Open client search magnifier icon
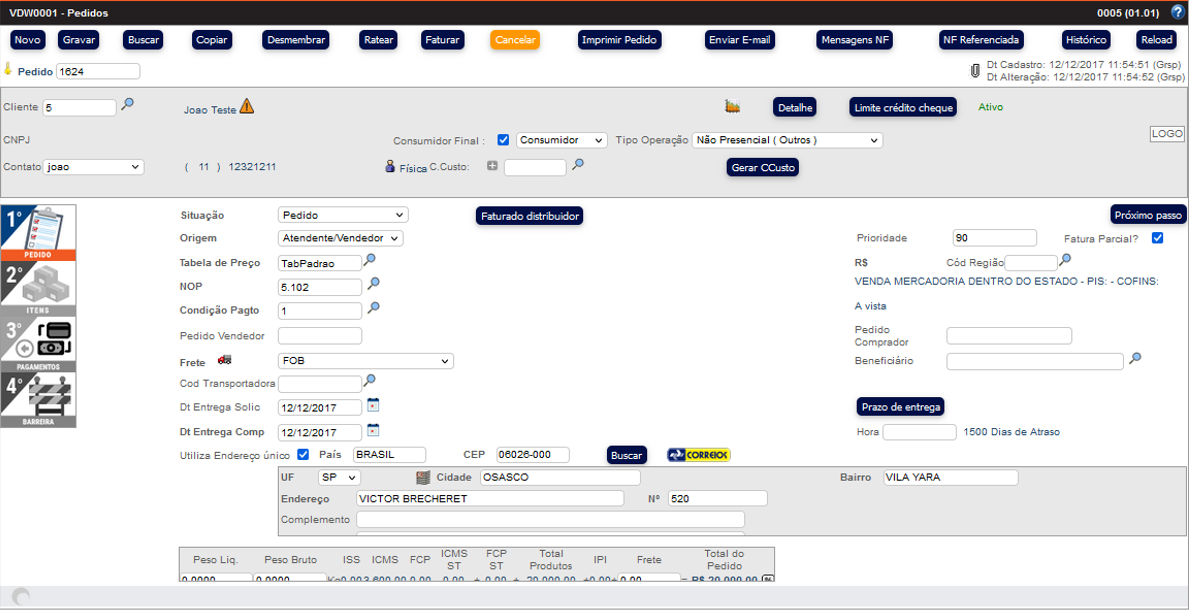1194x614 pixels. tap(127, 104)
